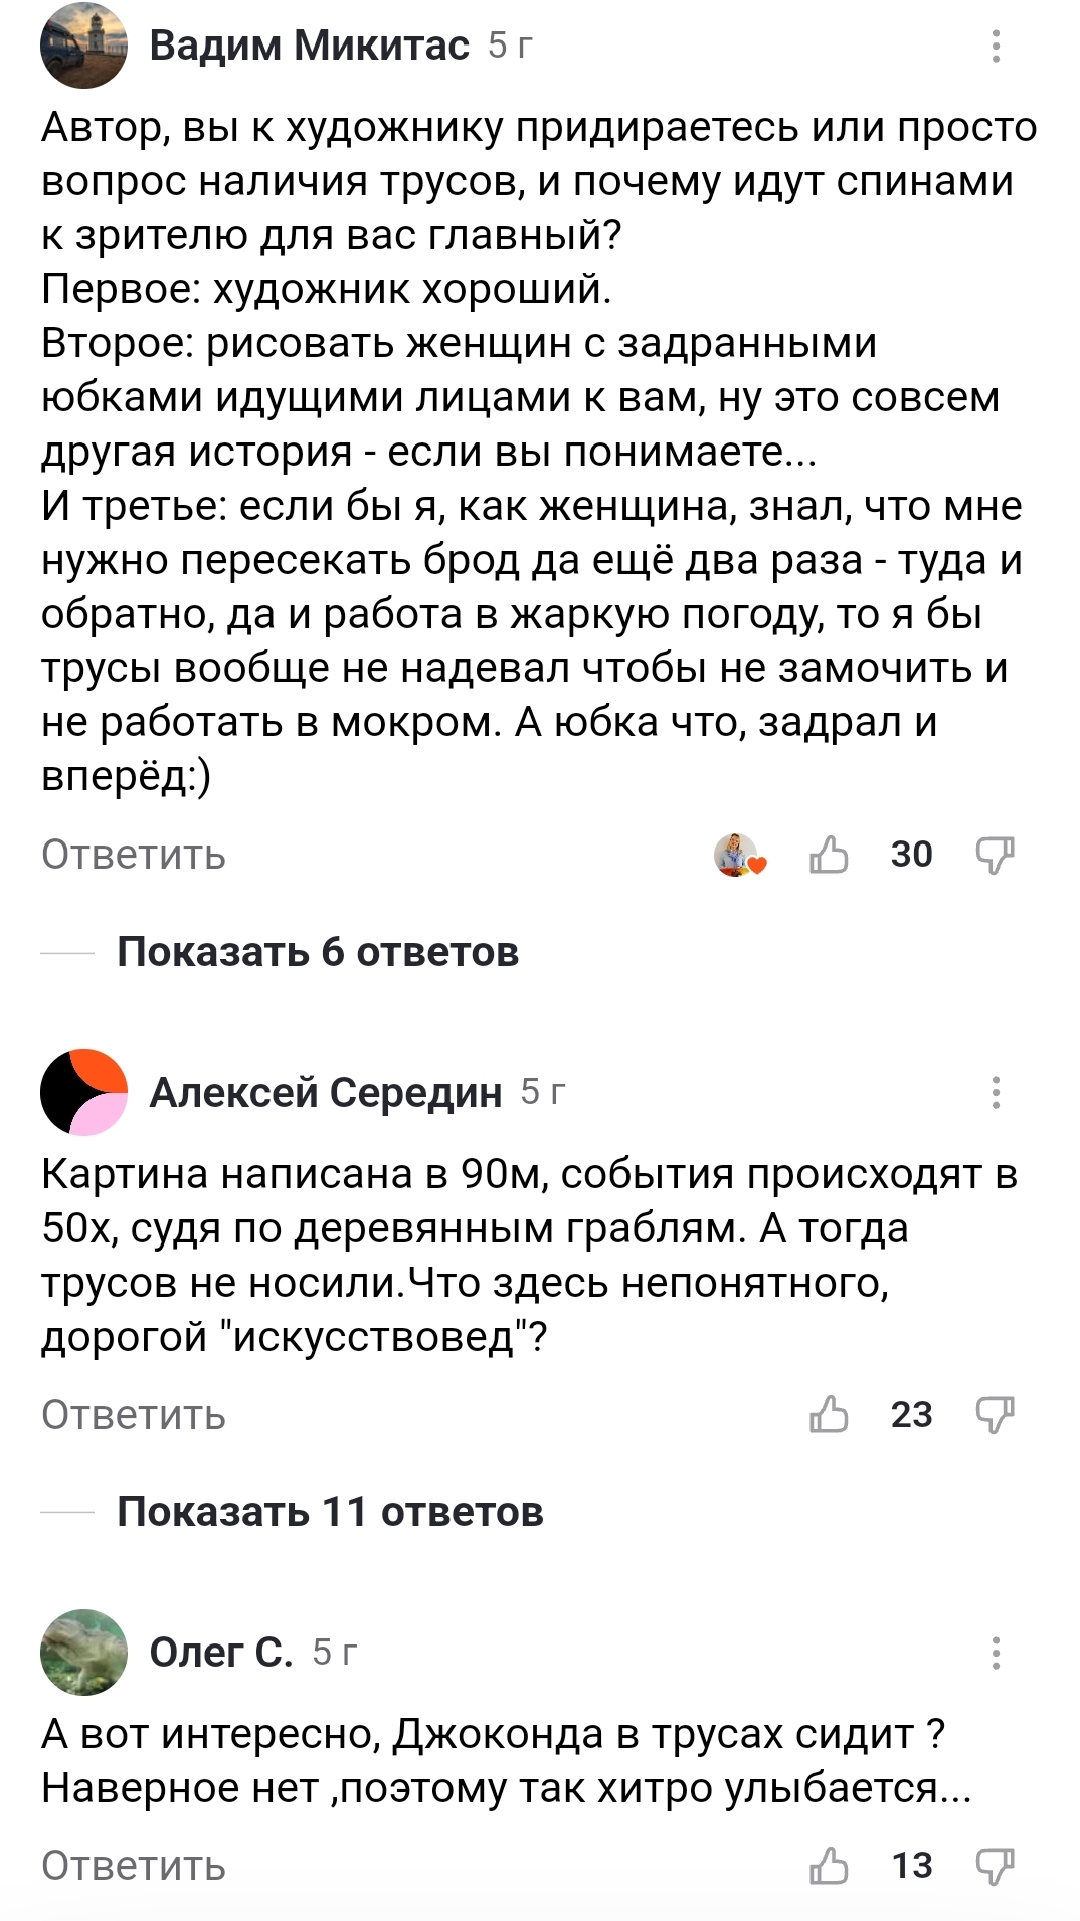Viewport: 1080px width, 1921px height.
Task: Like Олег С.'s Джоконда comment
Action: click(829, 1866)
